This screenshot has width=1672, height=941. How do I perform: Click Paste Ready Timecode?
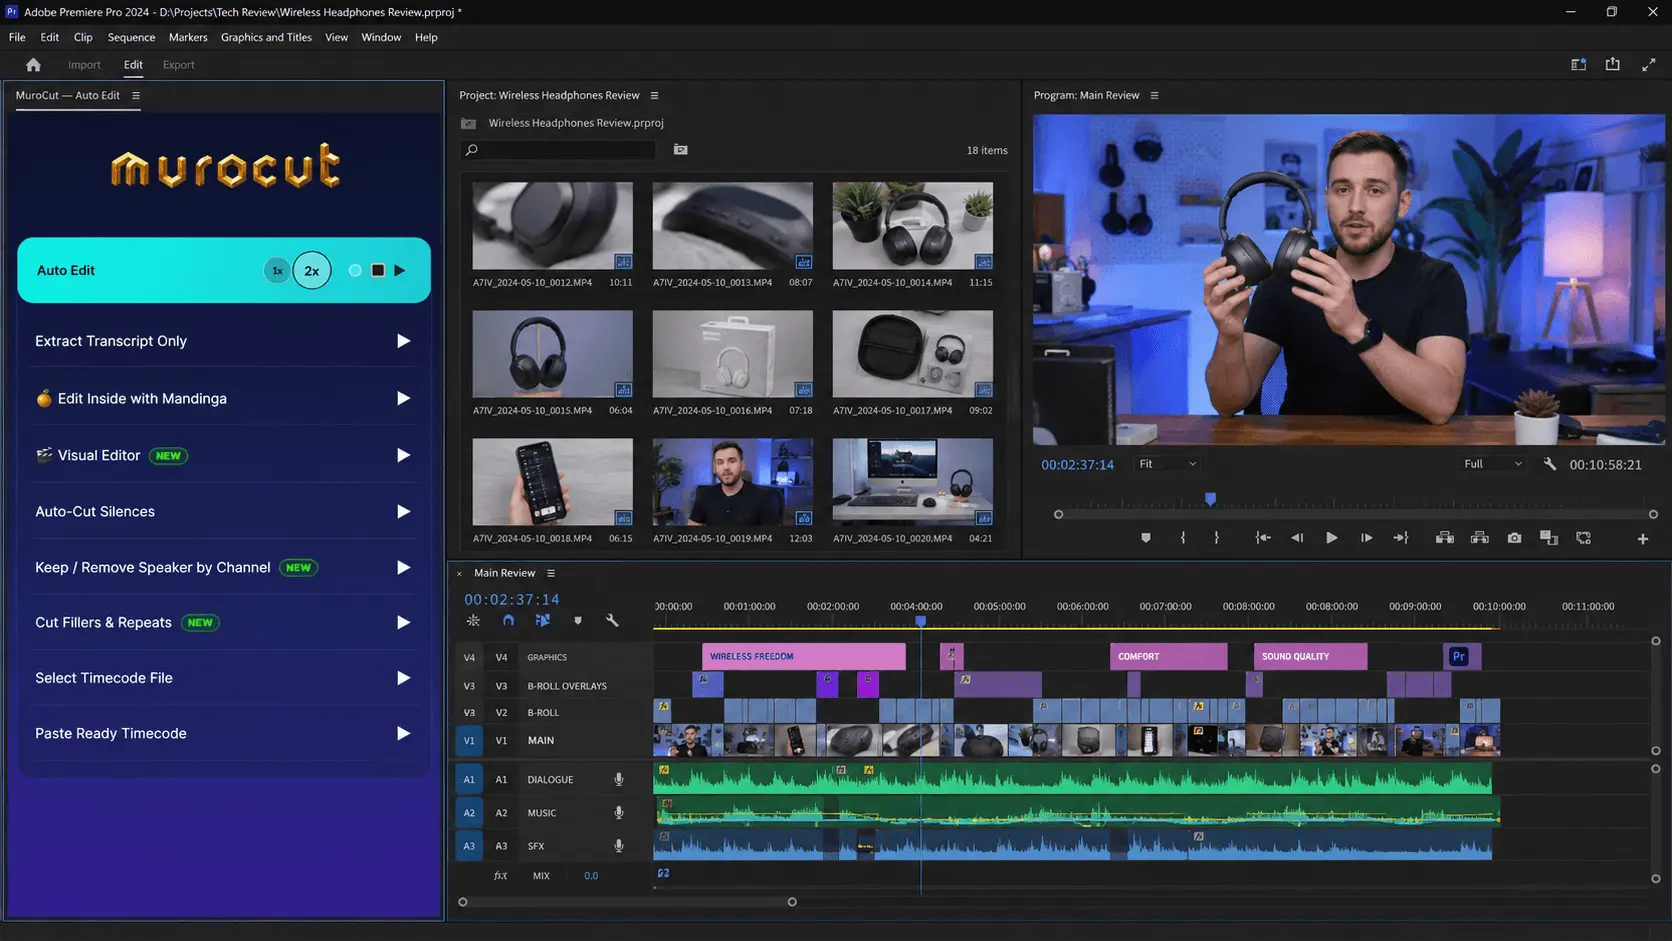(224, 733)
